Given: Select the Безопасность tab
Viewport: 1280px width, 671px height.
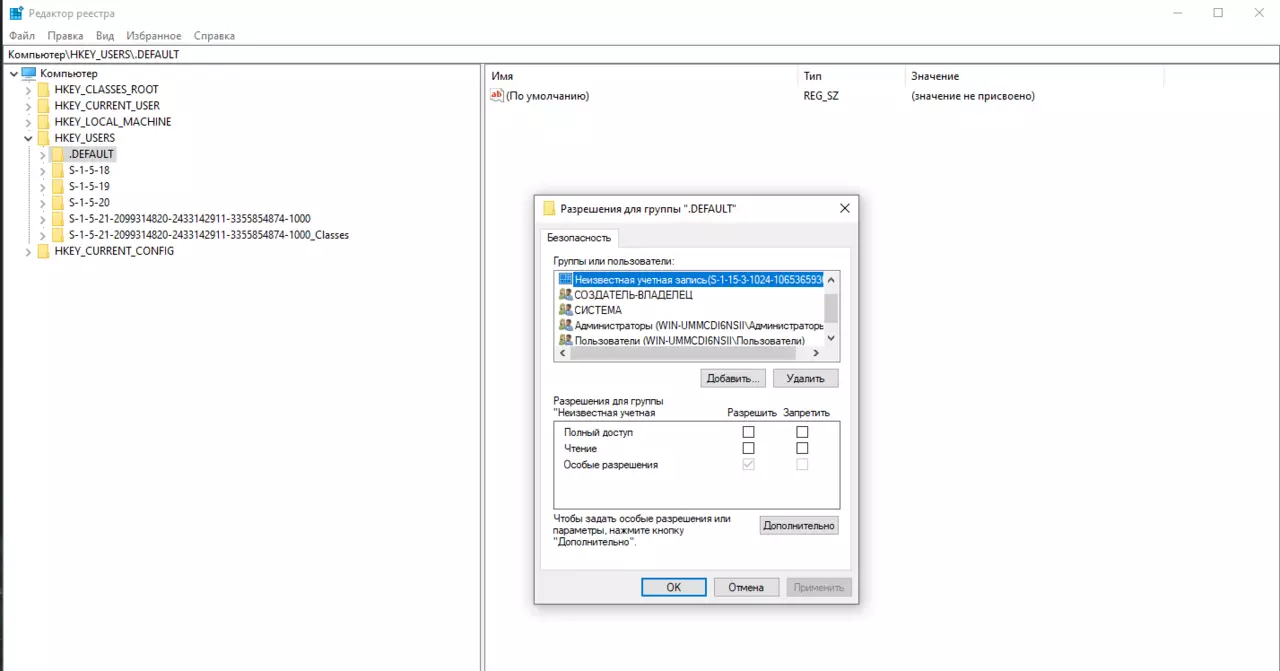Looking at the screenshot, I should (580, 238).
